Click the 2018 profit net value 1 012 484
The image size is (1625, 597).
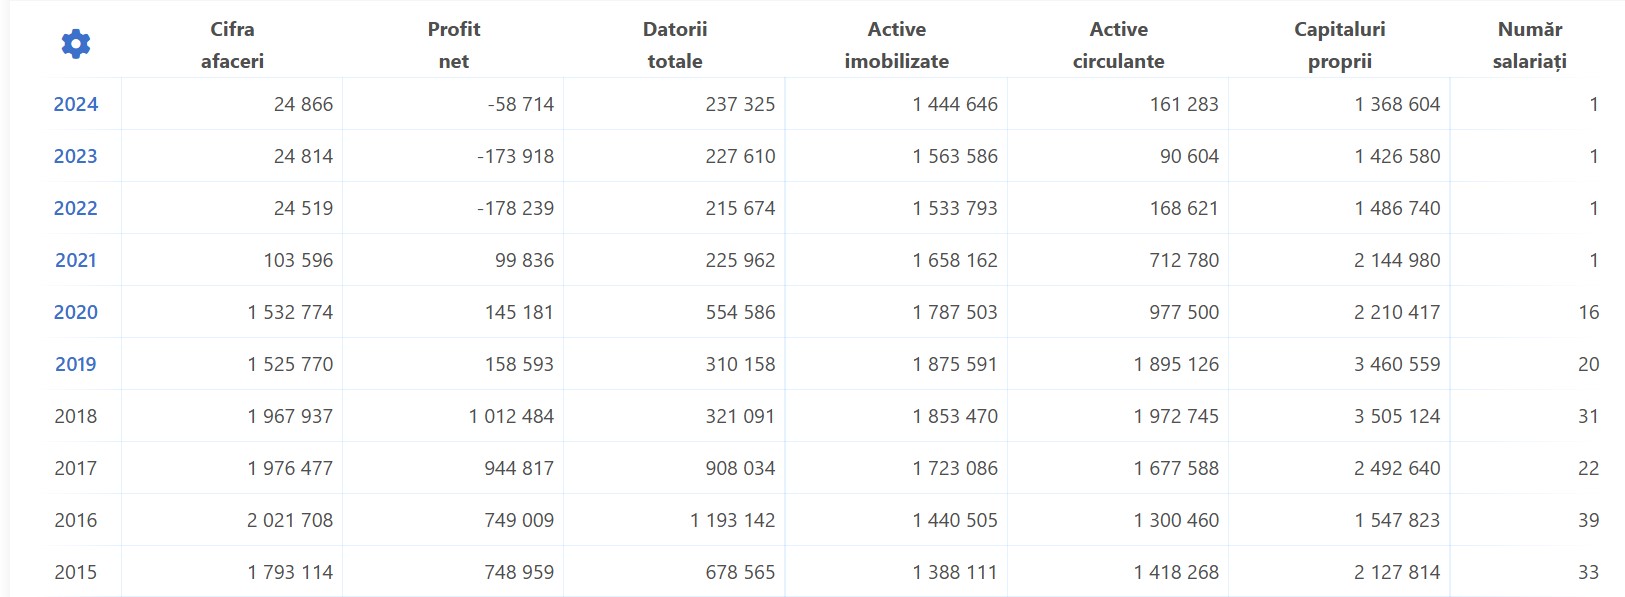tap(511, 416)
